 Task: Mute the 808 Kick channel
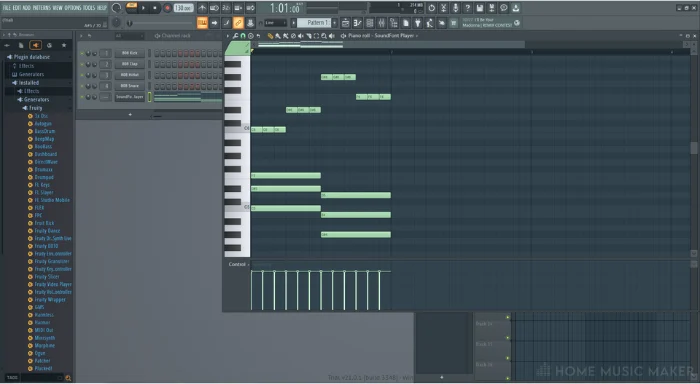82,53
